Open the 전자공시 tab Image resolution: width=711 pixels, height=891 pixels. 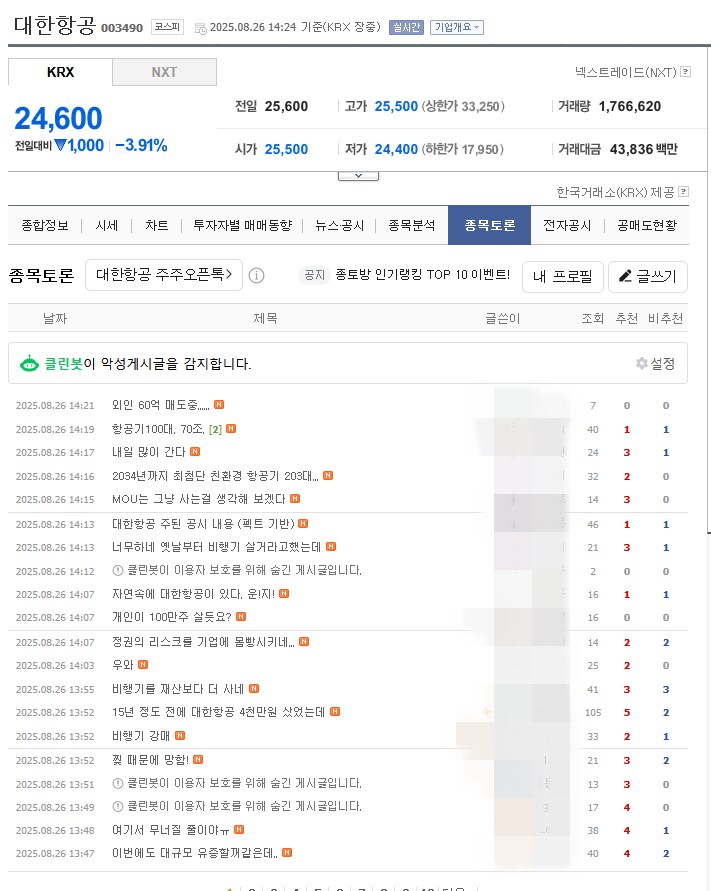[567, 226]
